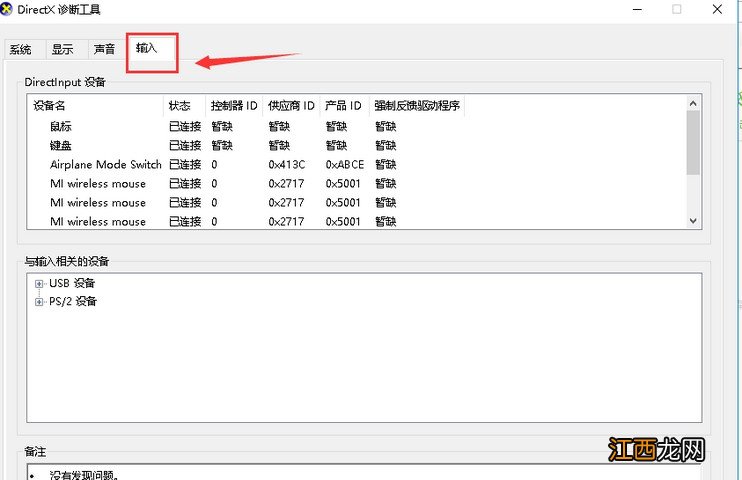Click the 强制反馈驱动程序 column header
Screen dimensions: 742x480
417,106
